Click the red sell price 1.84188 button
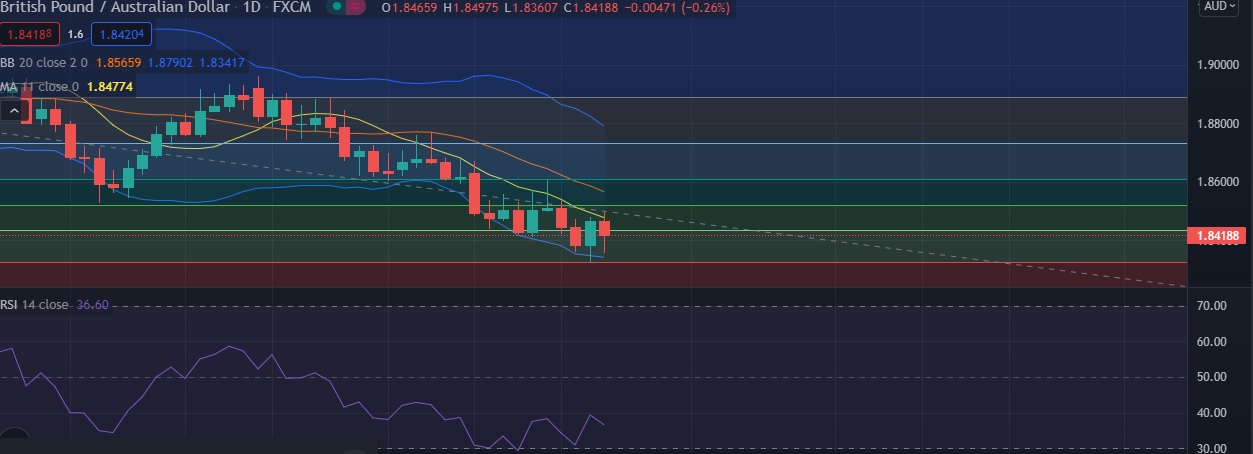Image resolution: width=1253 pixels, height=454 pixels. click(x=30, y=35)
